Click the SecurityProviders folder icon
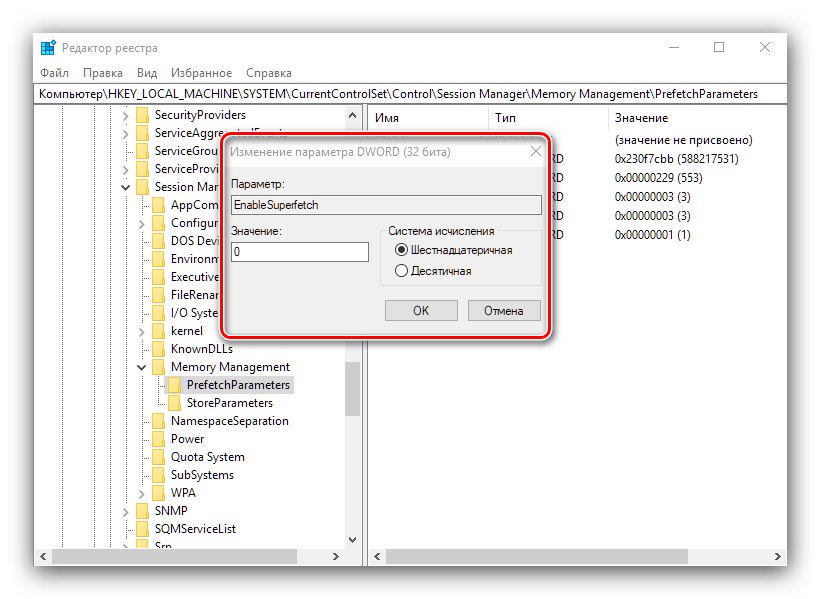Image resolution: width=820 pixels, height=599 pixels. (142, 115)
